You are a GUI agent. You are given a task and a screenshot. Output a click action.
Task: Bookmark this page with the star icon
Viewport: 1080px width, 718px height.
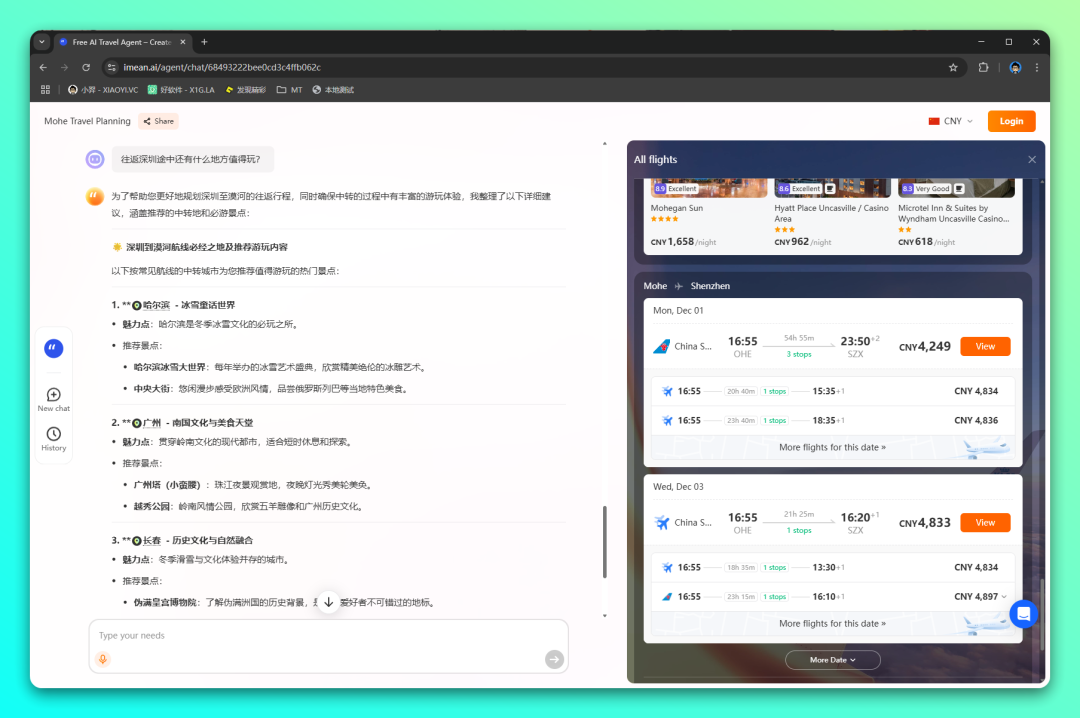(x=953, y=67)
